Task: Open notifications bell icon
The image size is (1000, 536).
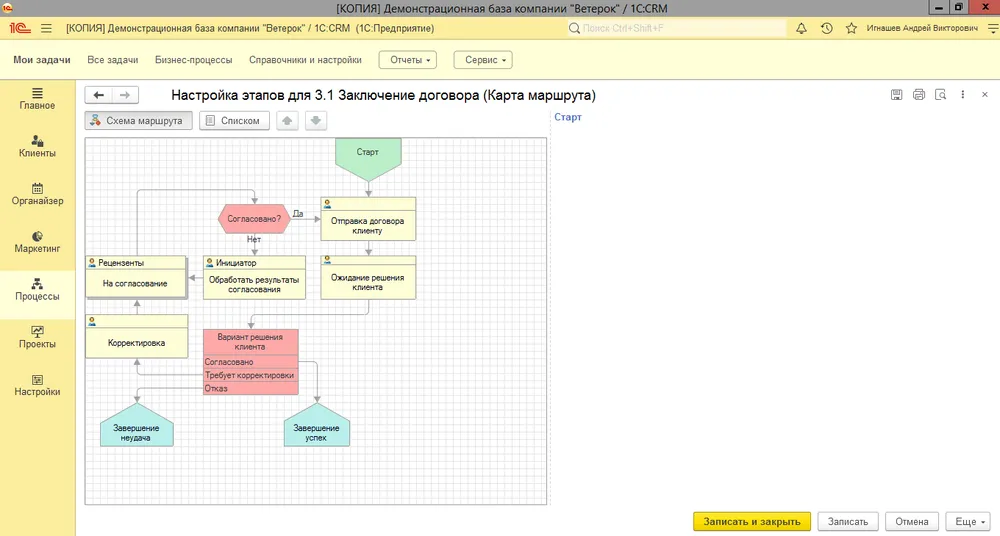Action: coord(801,28)
